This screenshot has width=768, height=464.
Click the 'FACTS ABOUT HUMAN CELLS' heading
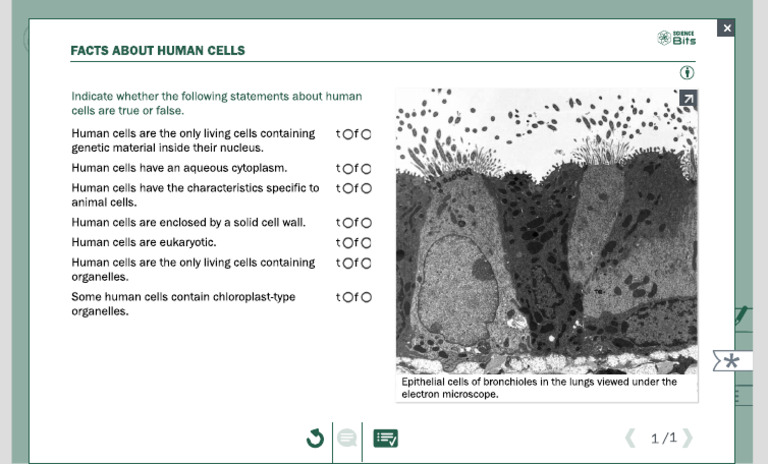click(158, 50)
